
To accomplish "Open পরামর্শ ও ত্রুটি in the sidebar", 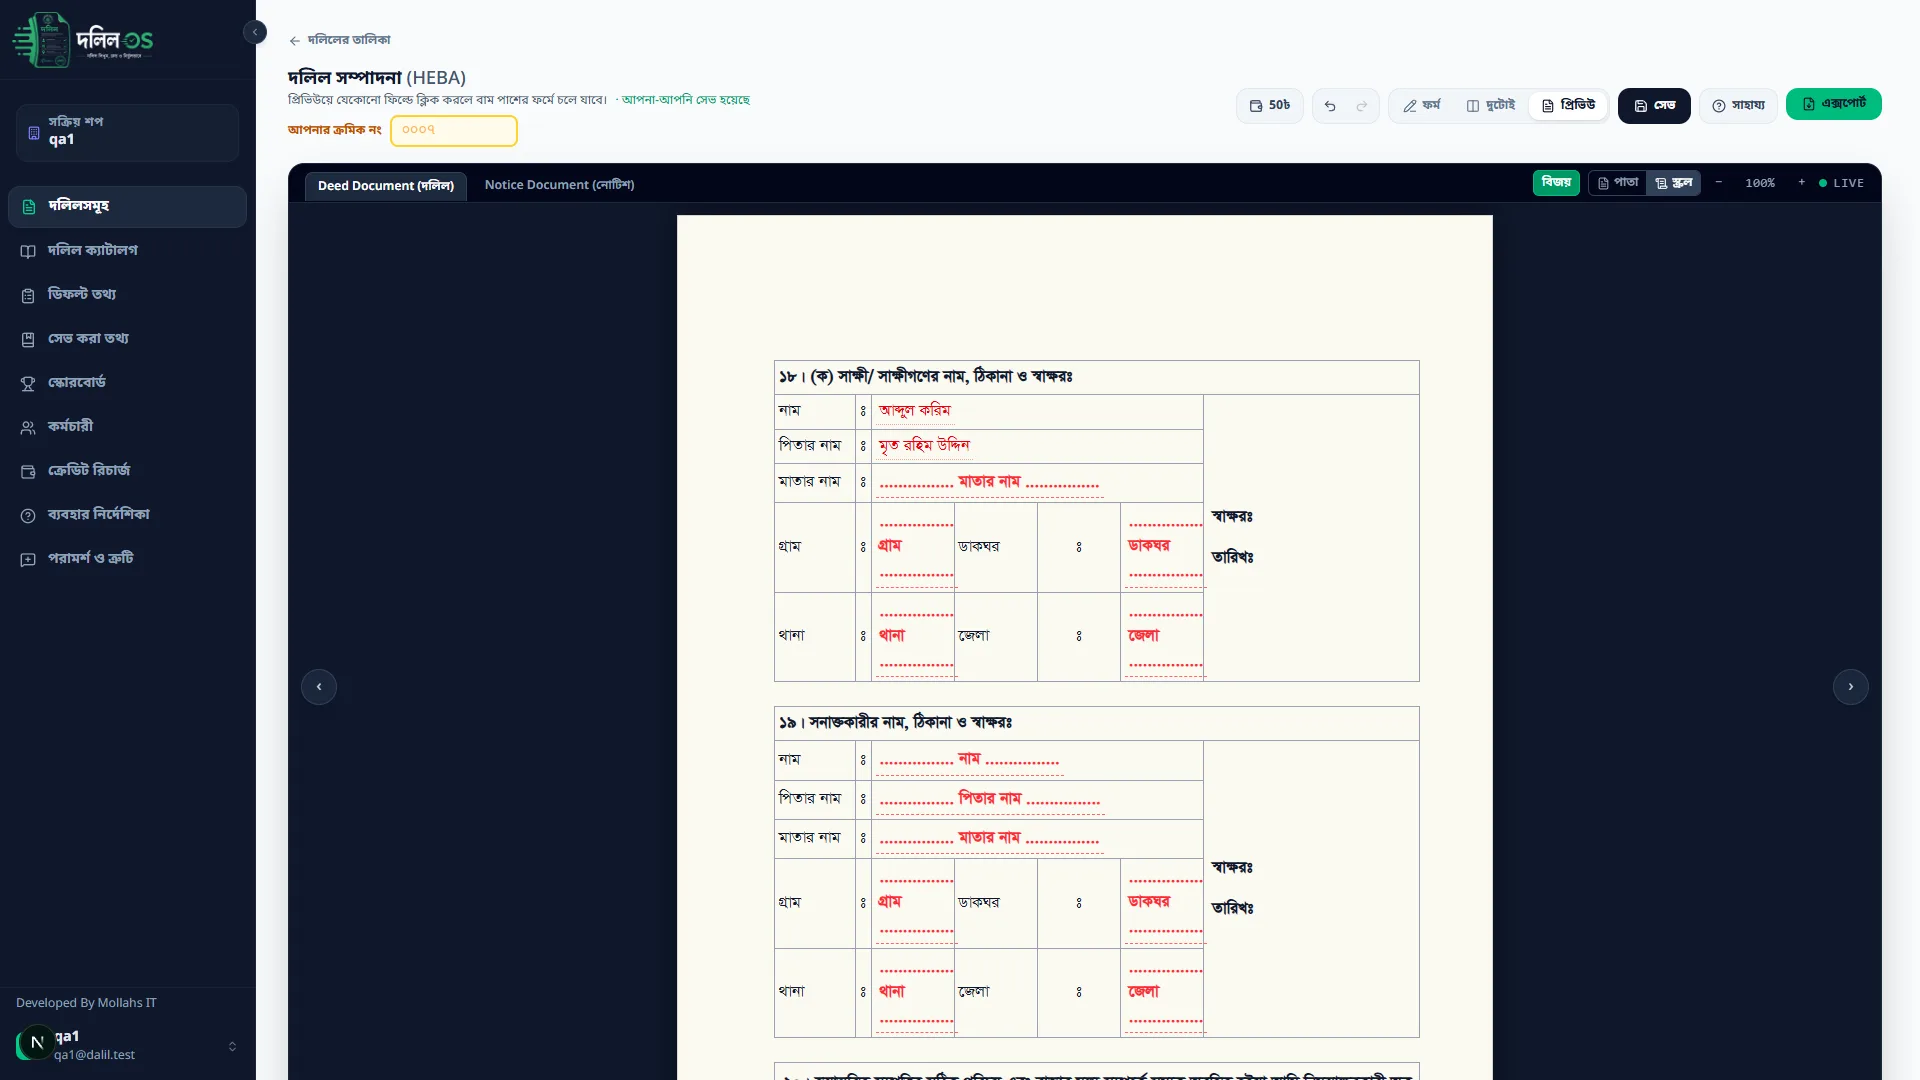I will coord(127,558).
